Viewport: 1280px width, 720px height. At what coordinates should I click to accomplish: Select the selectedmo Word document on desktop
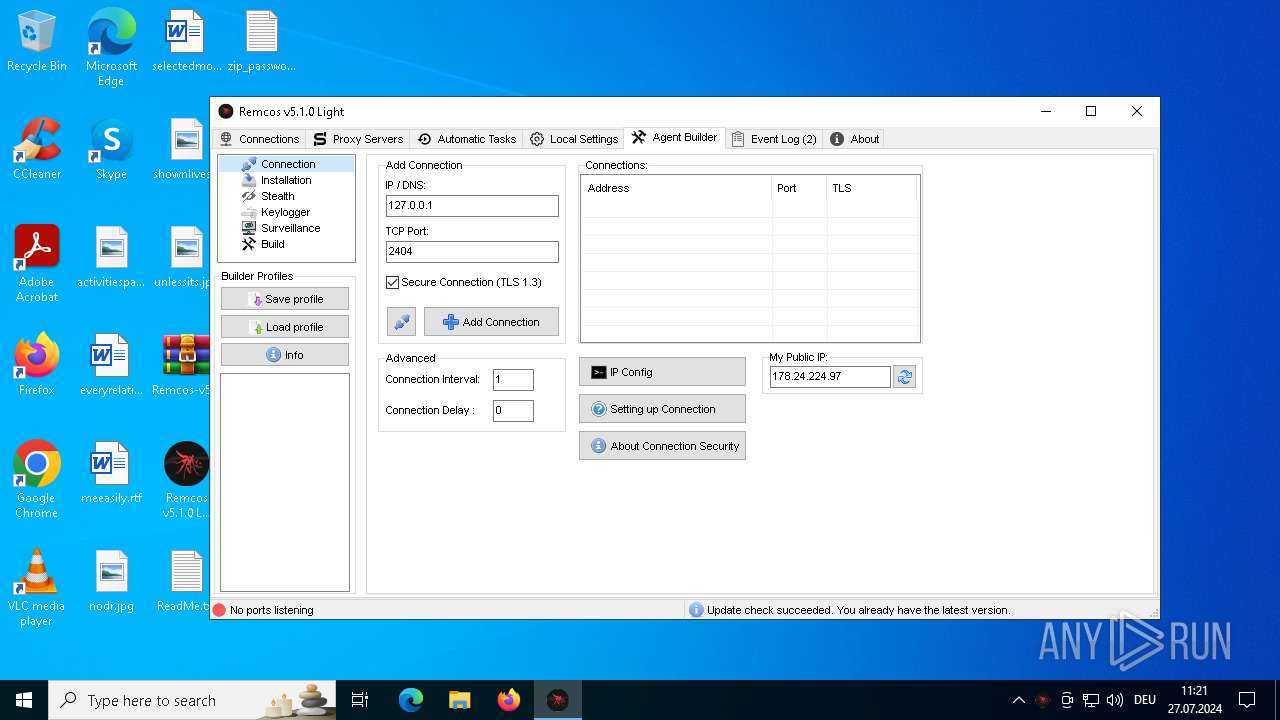point(186,42)
